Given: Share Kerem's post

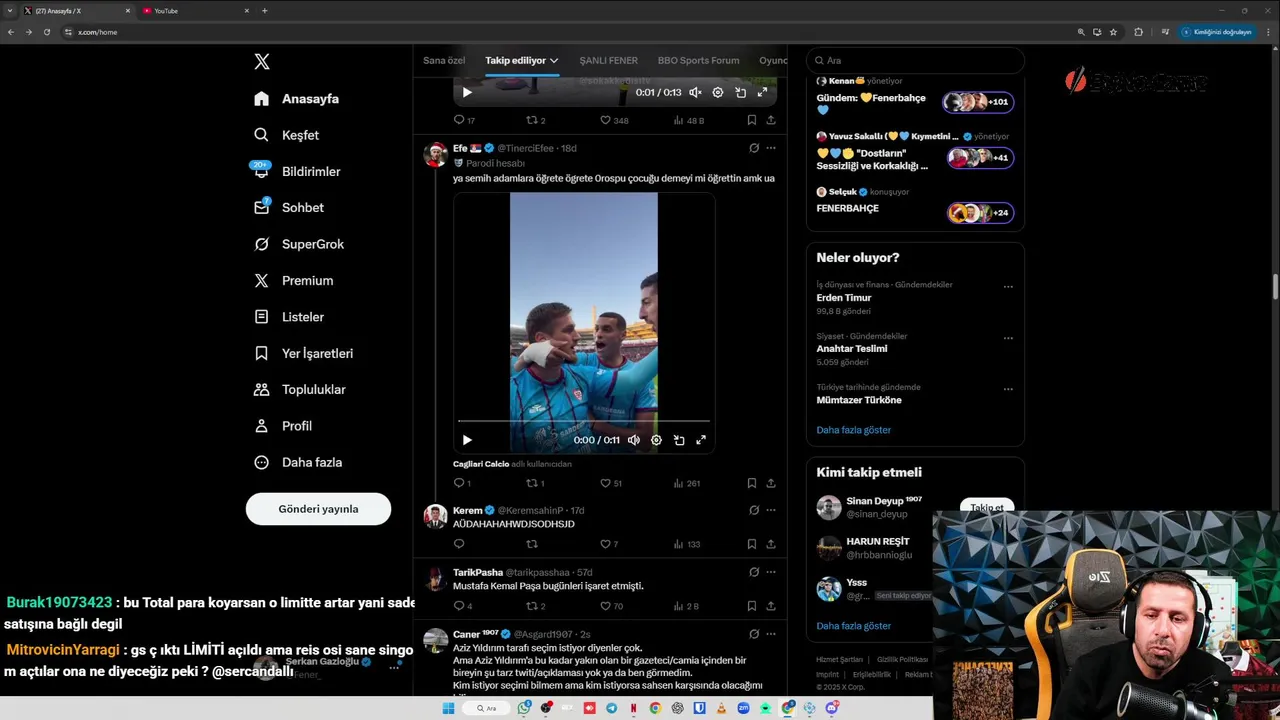Looking at the screenshot, I should point(771,544).
